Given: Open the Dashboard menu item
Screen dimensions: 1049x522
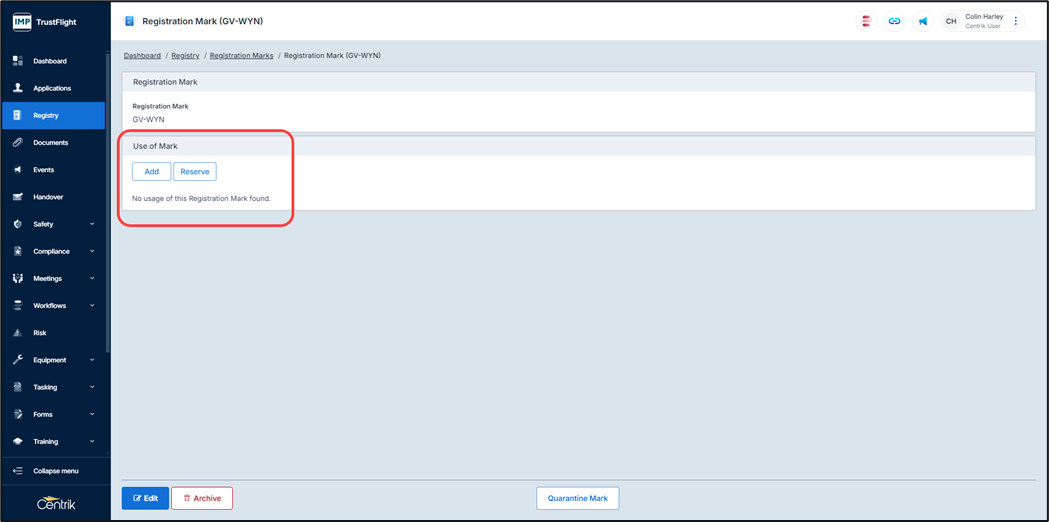Looking at the screenshot, I should (x=53, y=61).
